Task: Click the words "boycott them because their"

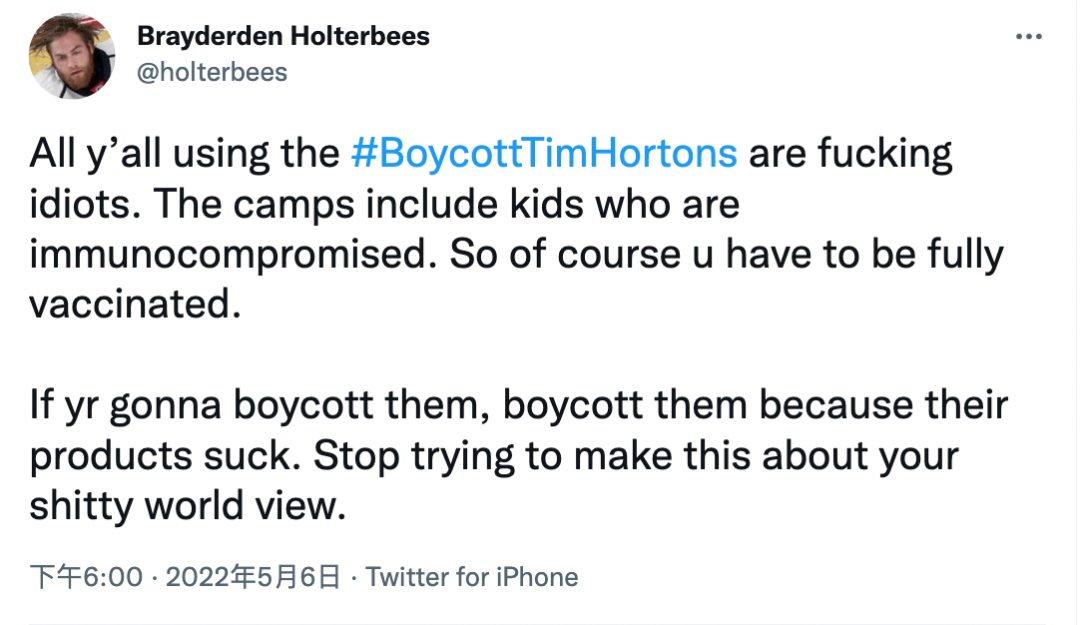Action: tap(755, 405)
